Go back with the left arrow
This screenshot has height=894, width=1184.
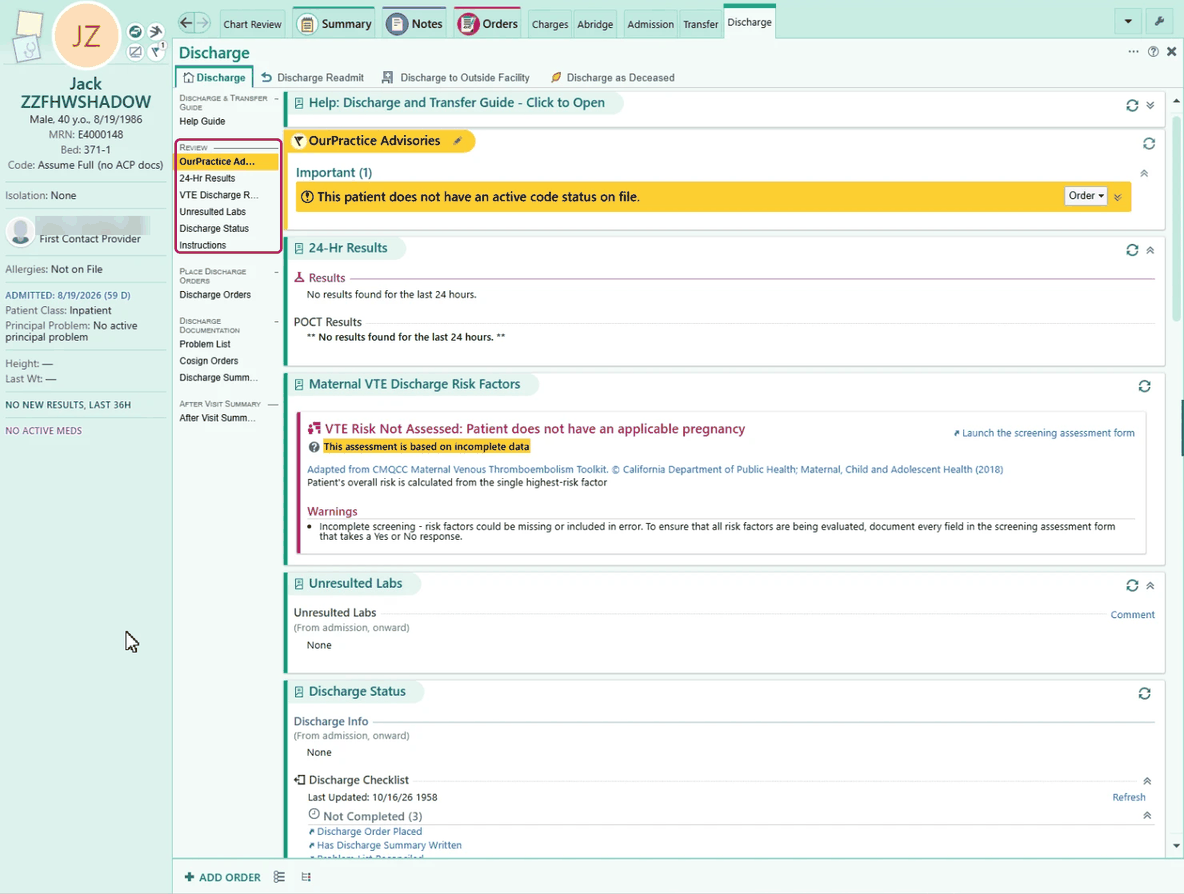[x=186, y=23]
